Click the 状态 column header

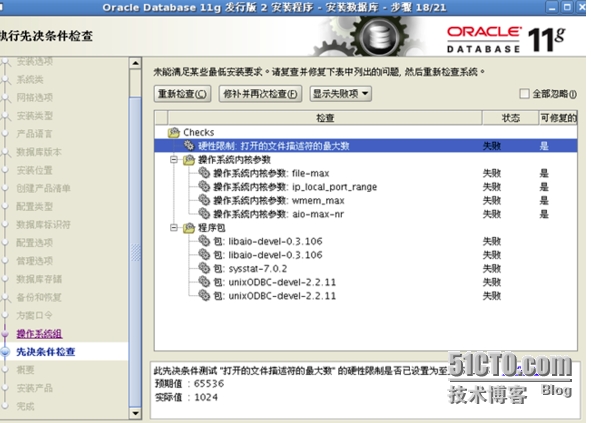pos(511,118)
